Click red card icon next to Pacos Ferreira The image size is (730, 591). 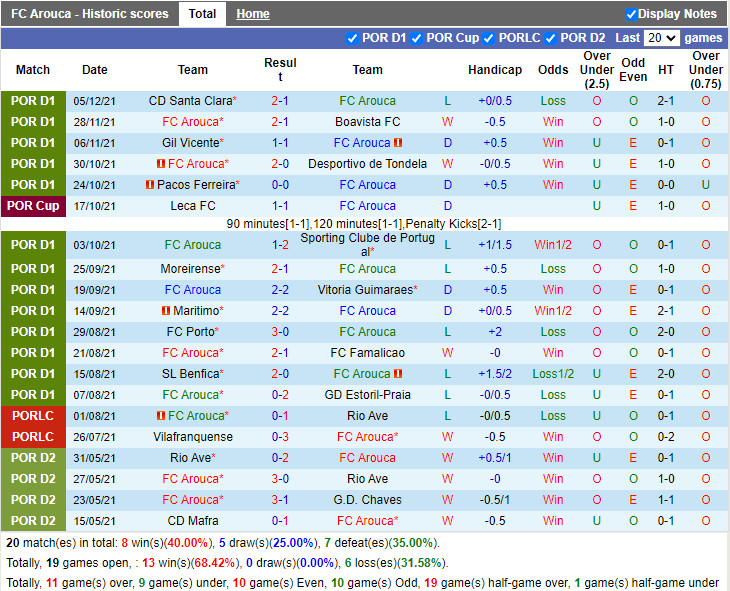coord(150,184)
